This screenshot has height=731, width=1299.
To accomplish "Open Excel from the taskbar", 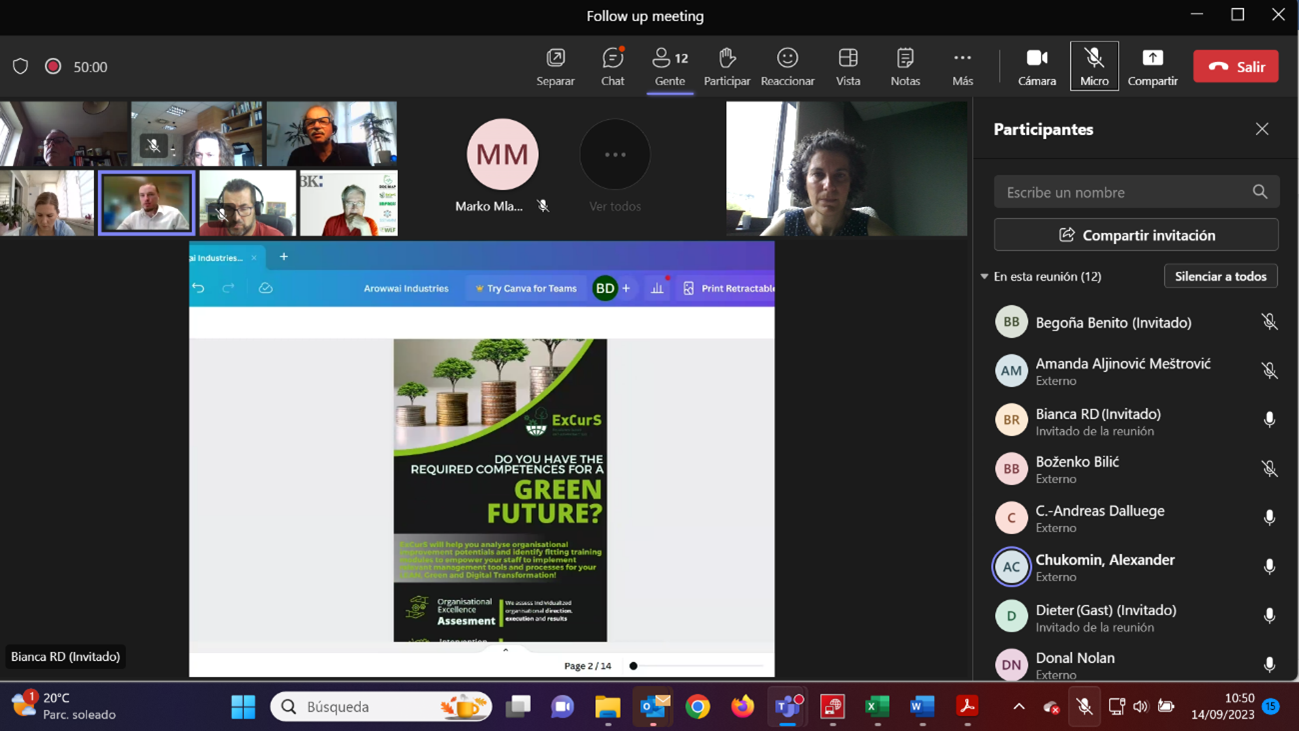I will pos(877,707).
